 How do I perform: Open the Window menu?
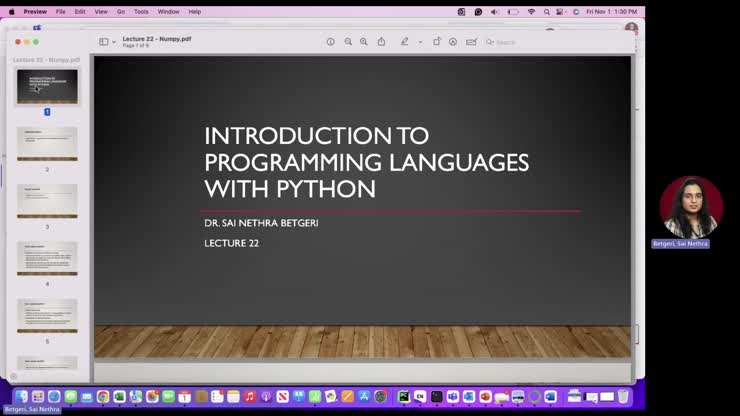click(x=168, y=12)
